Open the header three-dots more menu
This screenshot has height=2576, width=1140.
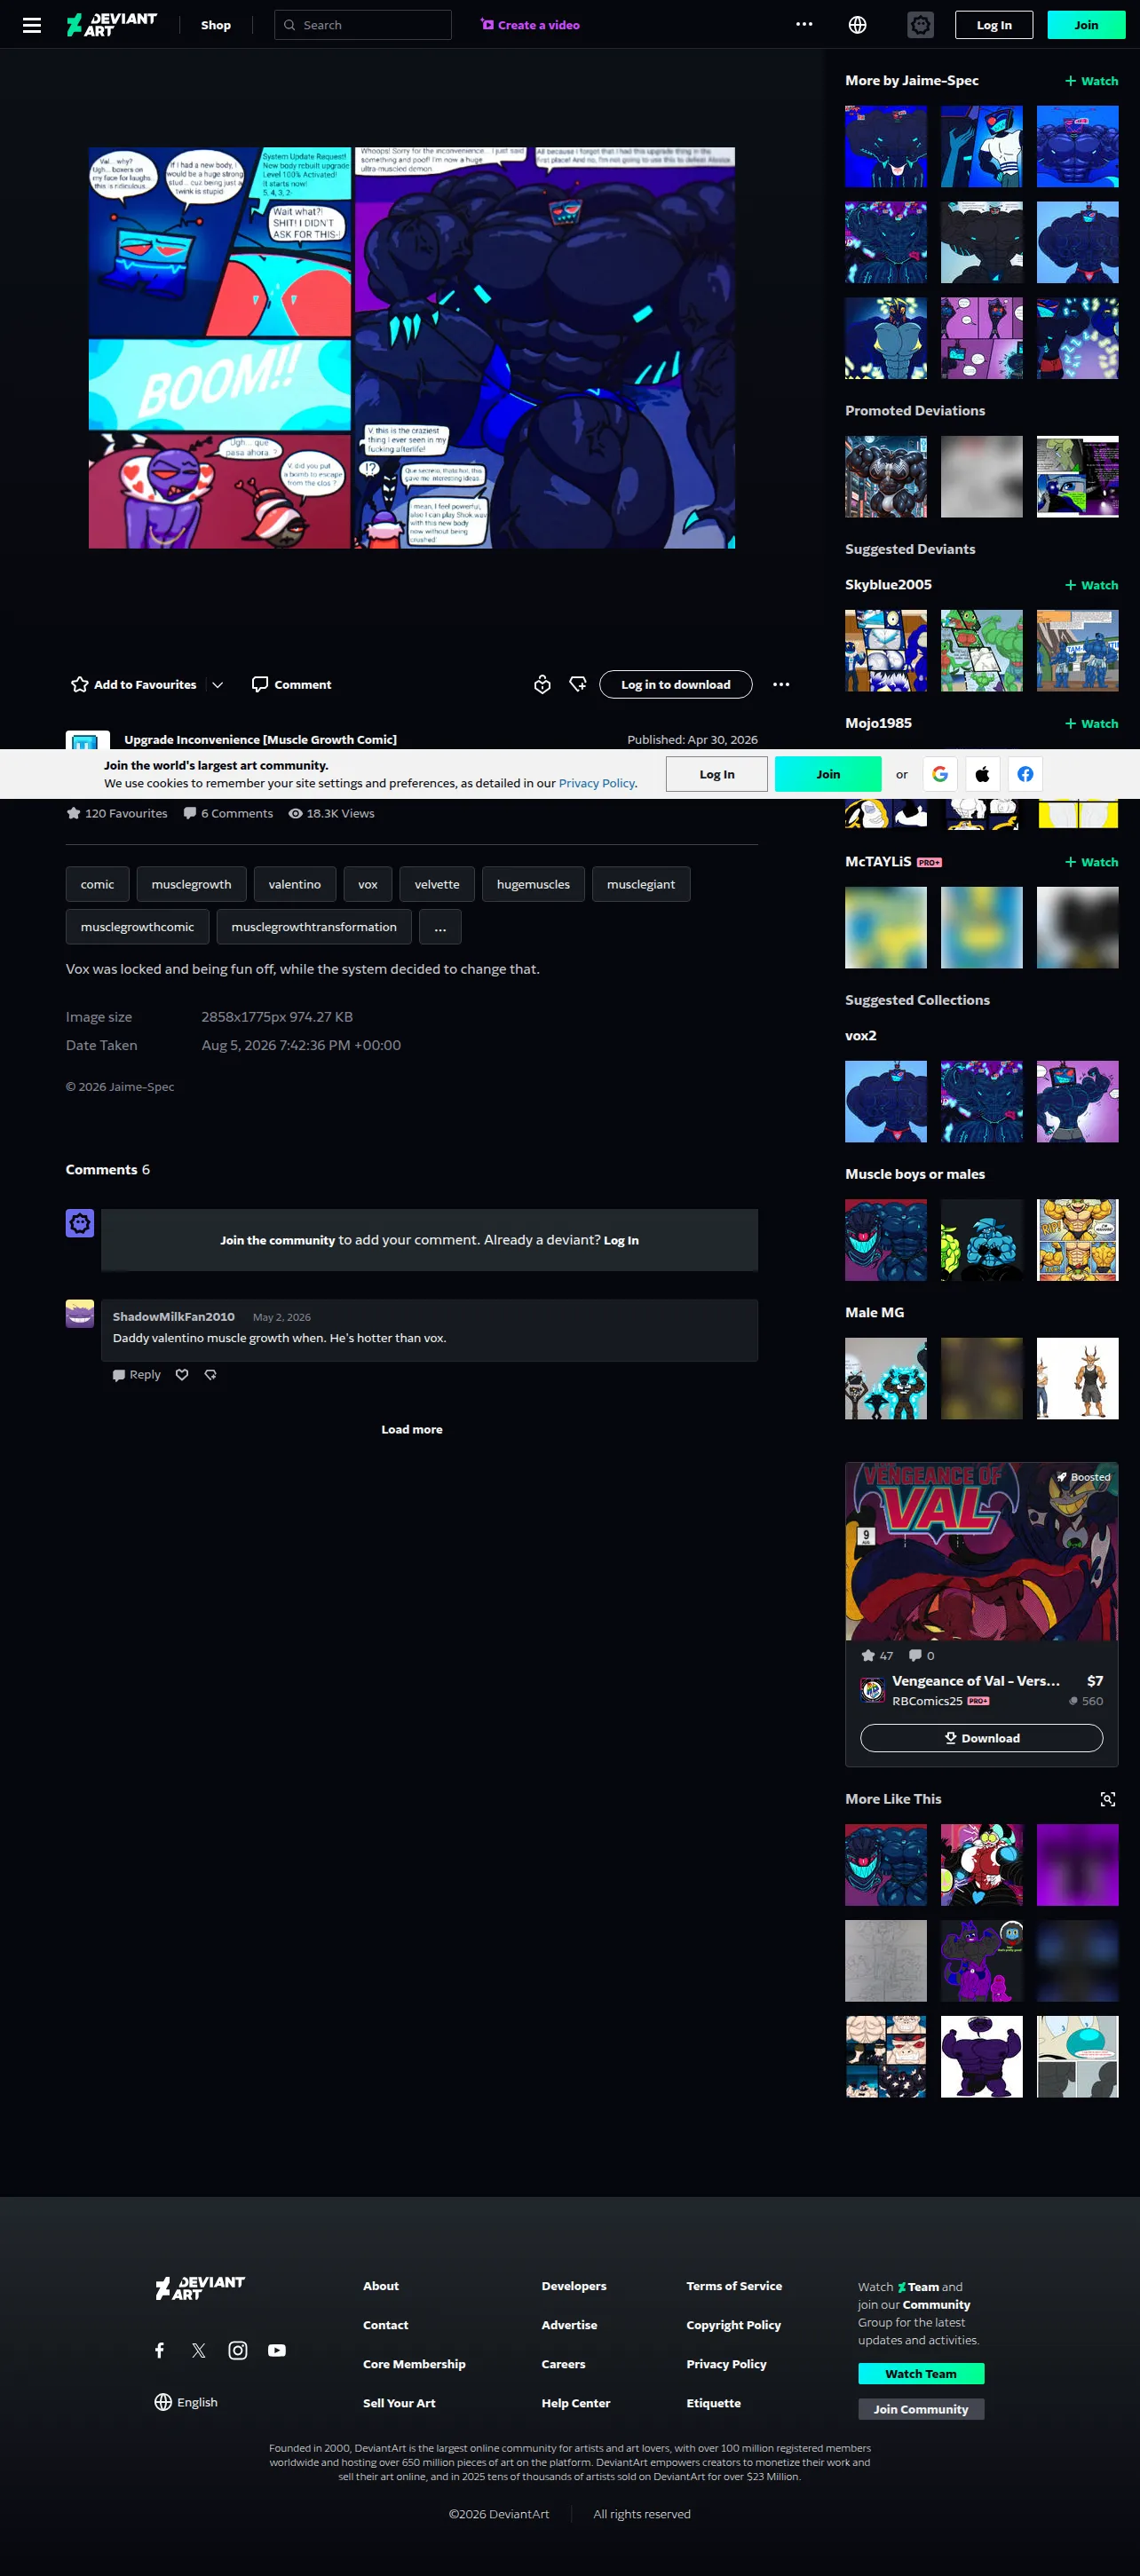(x=804, y=25)
